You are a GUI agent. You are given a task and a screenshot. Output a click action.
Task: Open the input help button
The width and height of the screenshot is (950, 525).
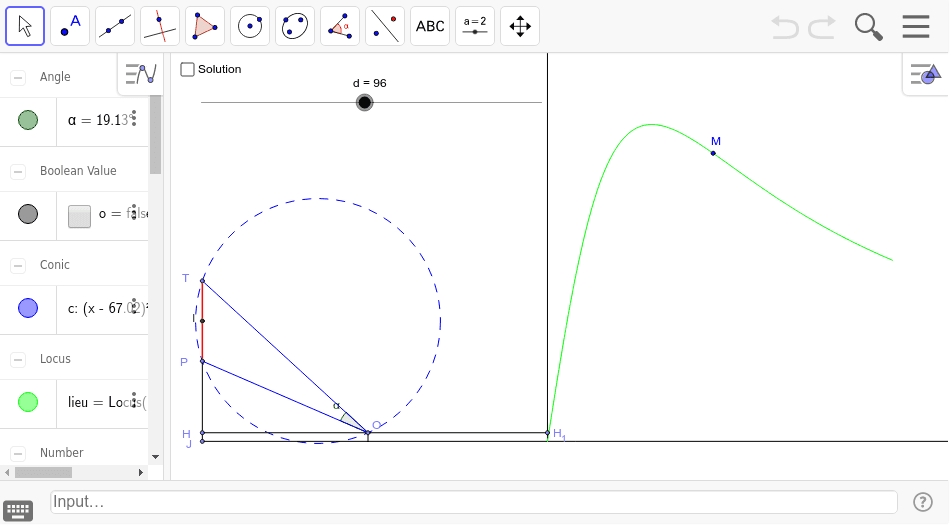[922, 502]
